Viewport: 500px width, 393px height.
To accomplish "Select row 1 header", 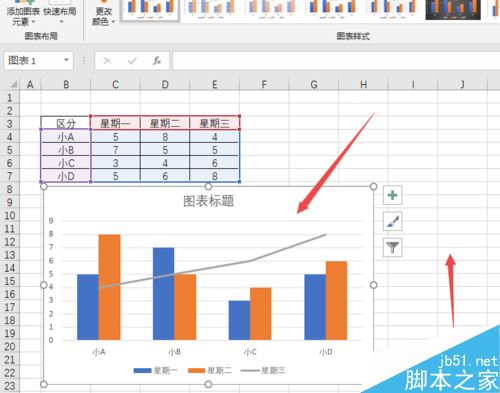I will 10,98.
